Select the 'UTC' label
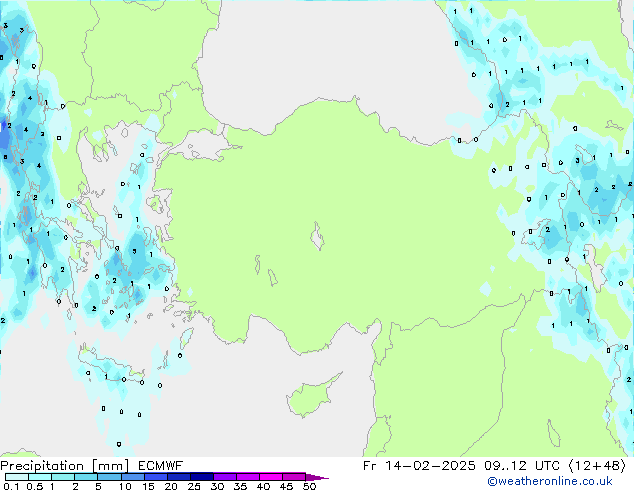634x490 pixels. pyautogui.click(x=547, y=466)
